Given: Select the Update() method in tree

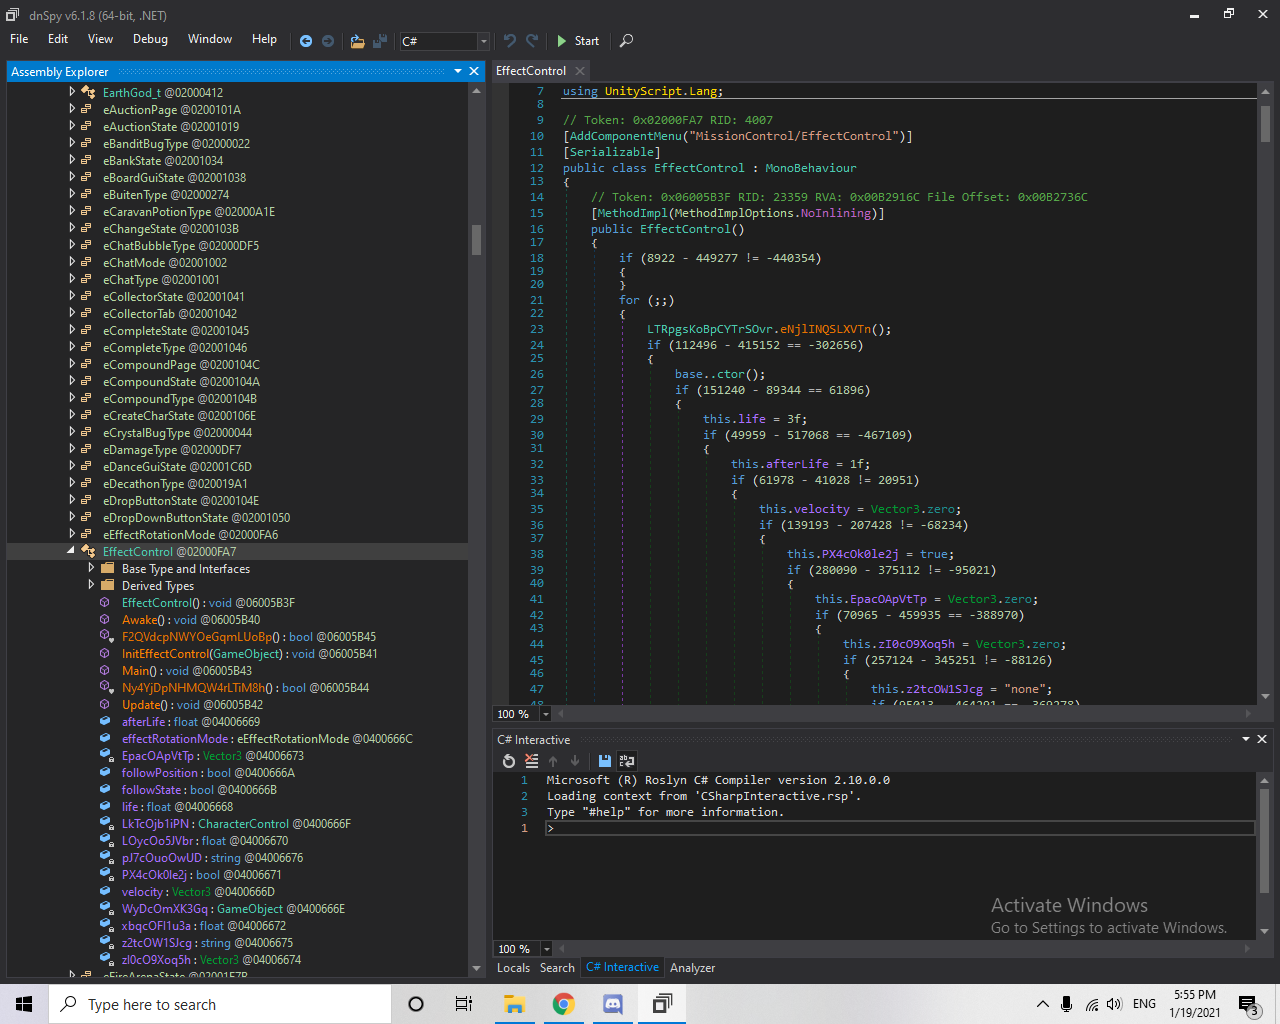Looking at the screenshot, I should tap(193, 705).
